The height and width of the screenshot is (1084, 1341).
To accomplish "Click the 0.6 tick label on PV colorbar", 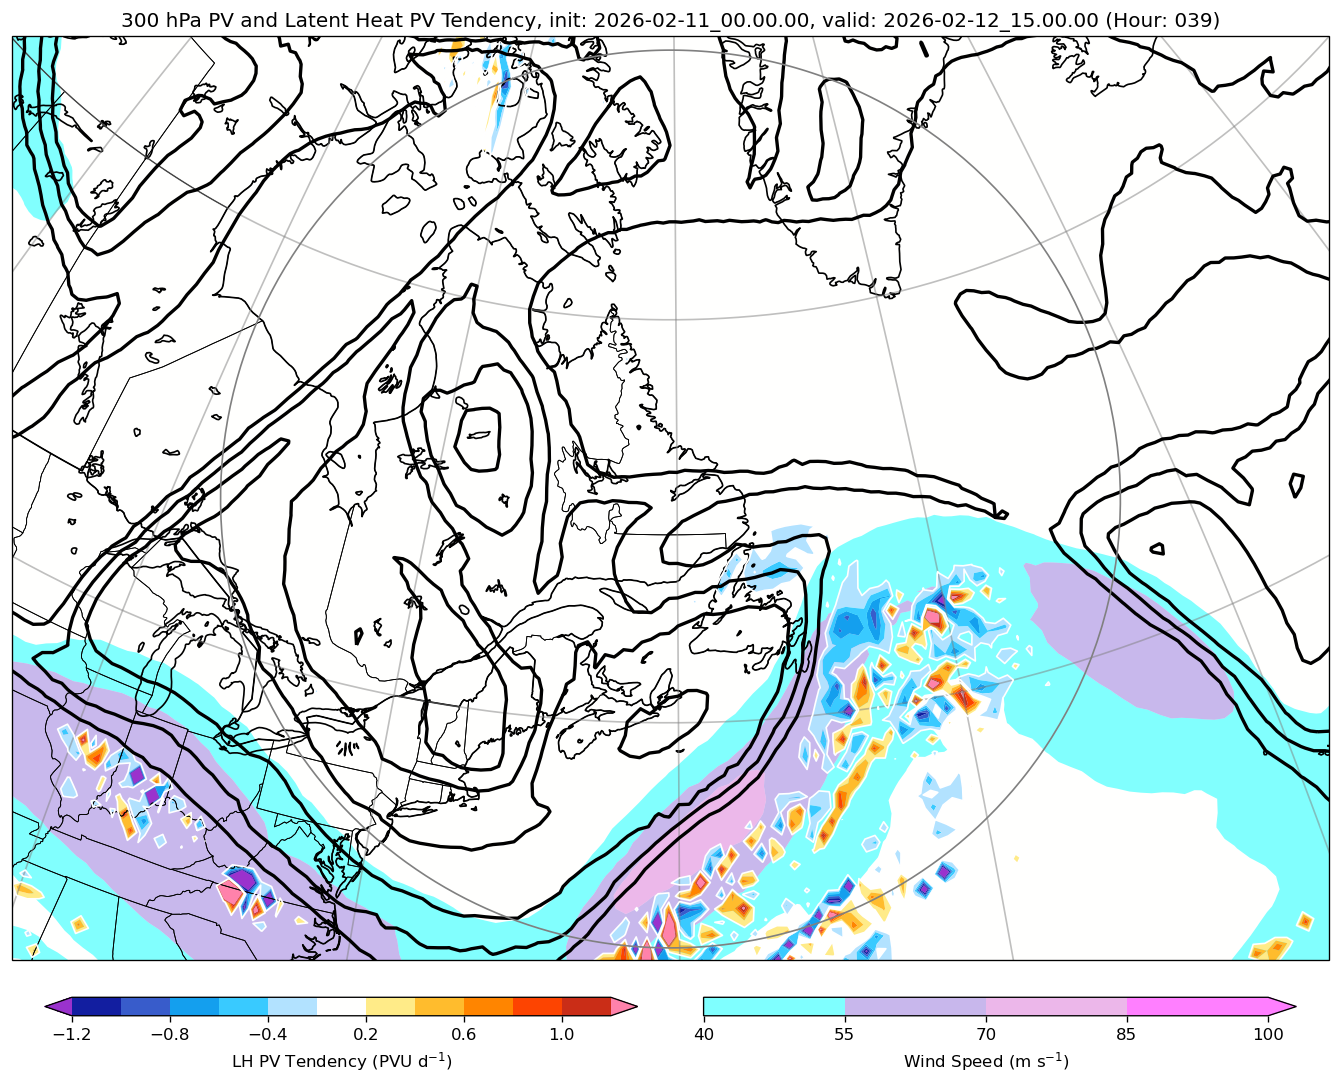I will [464, 1035].
